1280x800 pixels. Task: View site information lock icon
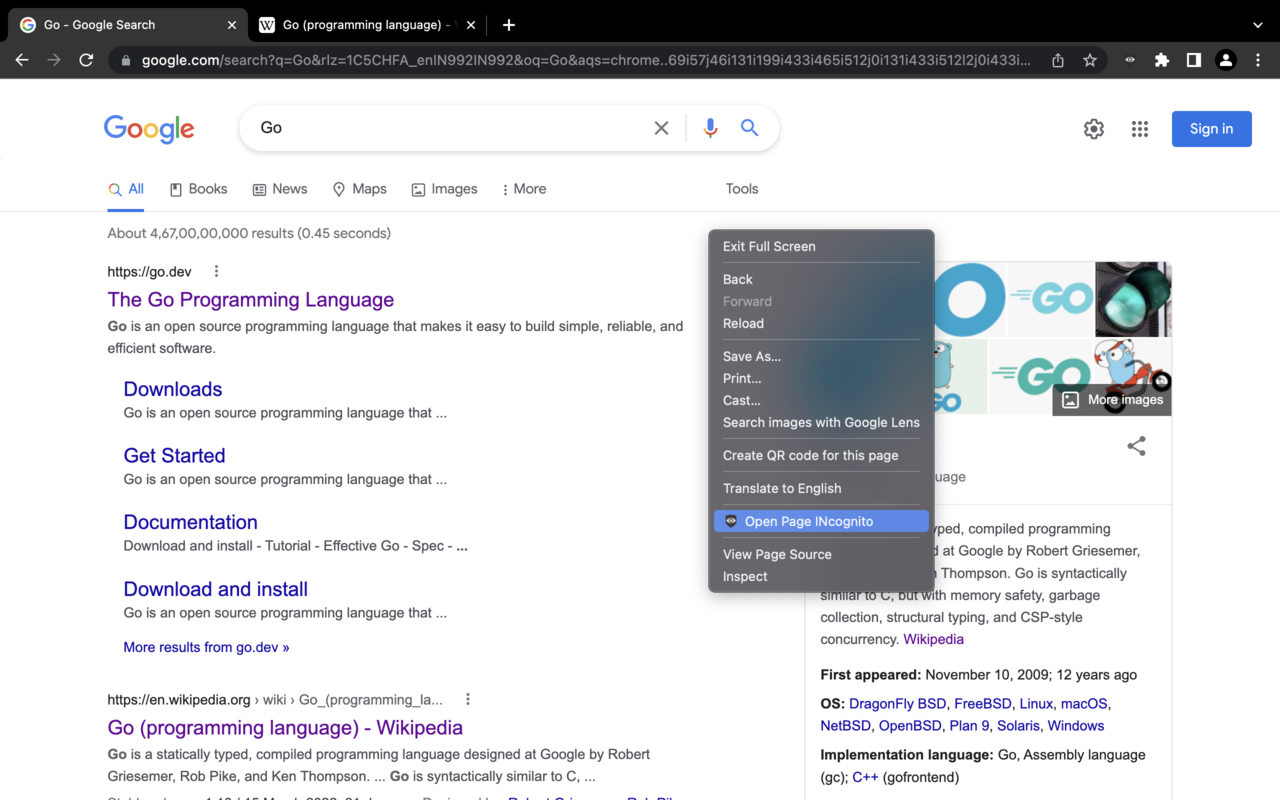tap(126, 61)
